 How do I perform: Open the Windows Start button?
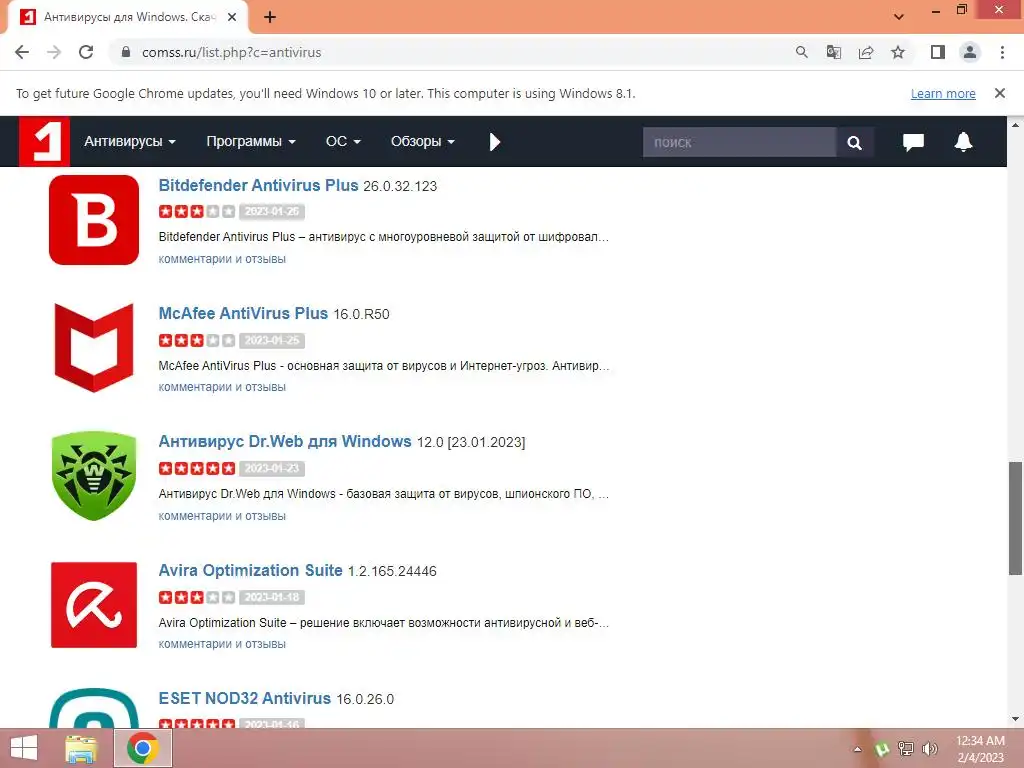pos(24,748)
